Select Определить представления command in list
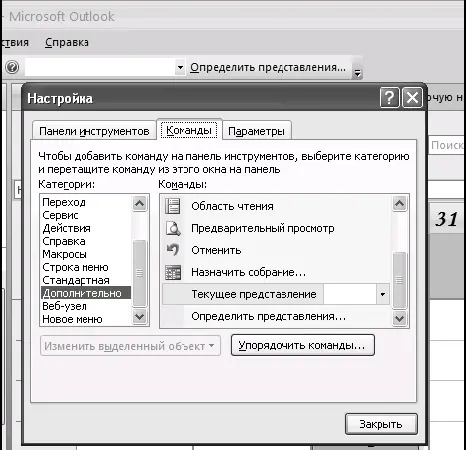467x450 pixels. point(268,316)
